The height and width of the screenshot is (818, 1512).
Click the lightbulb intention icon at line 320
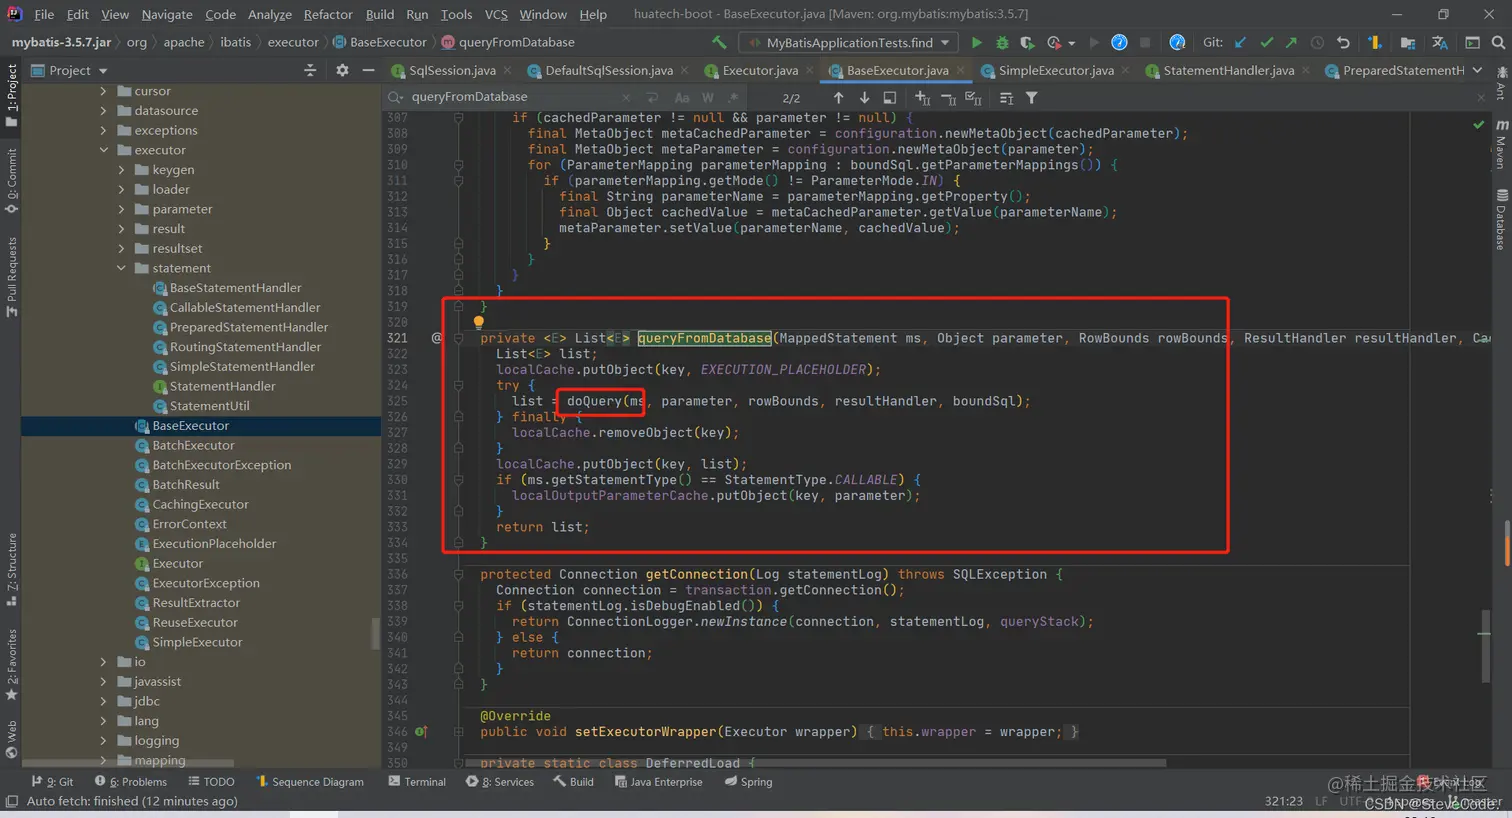point(479,322)
